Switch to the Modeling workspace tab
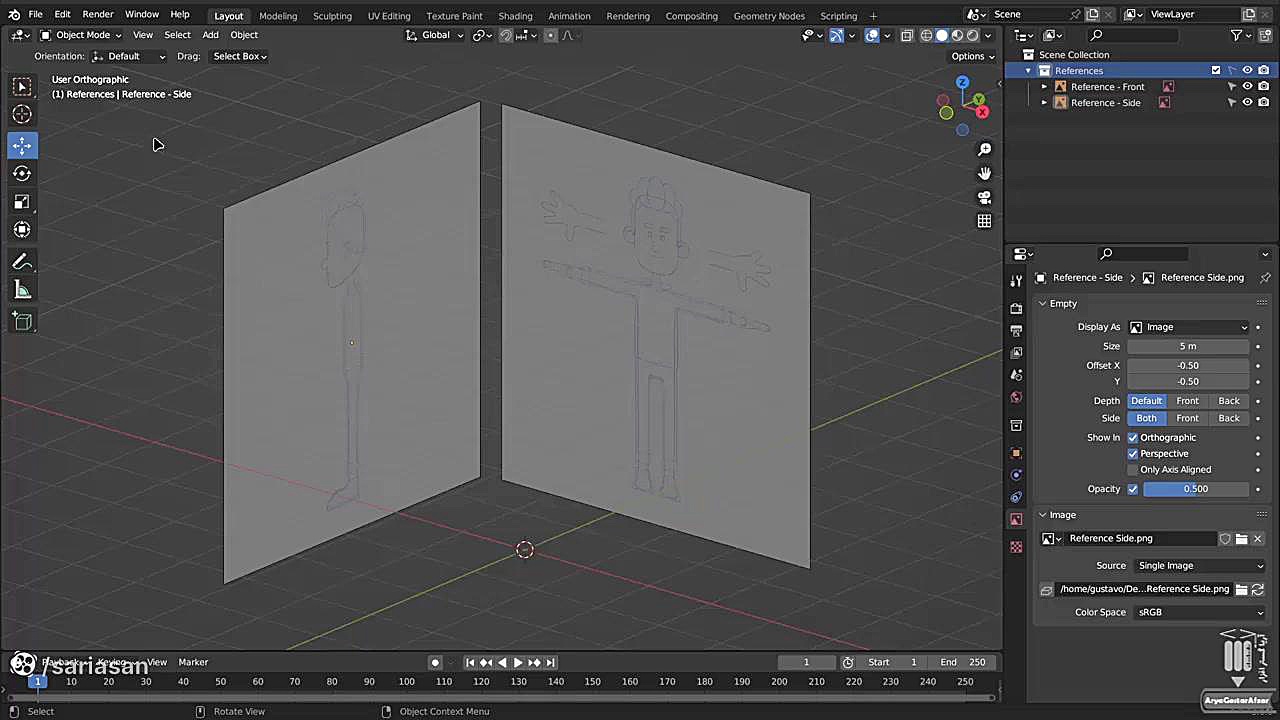The image size is (1280, 720). click(x=278, y=16)
